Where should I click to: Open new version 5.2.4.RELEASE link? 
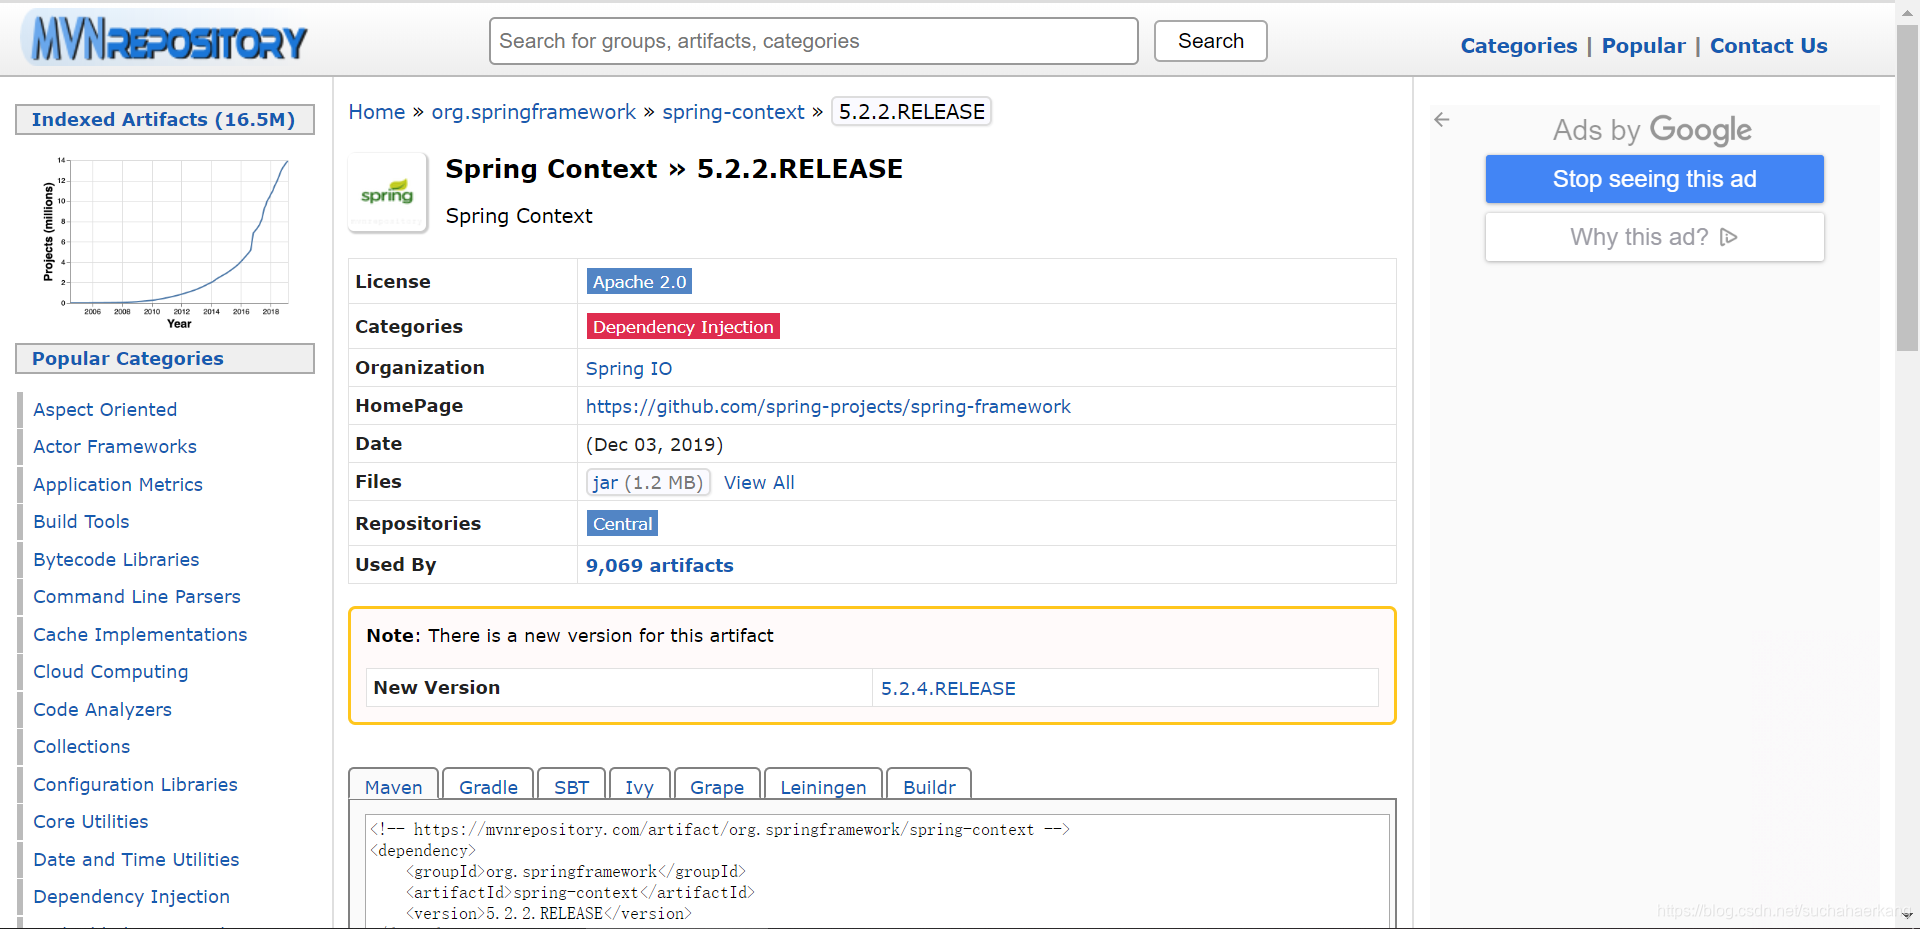(948, 688)
